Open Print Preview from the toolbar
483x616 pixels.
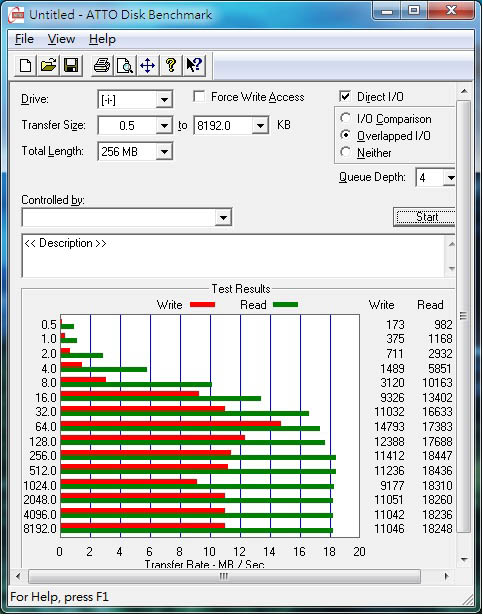tap(125, 65)
